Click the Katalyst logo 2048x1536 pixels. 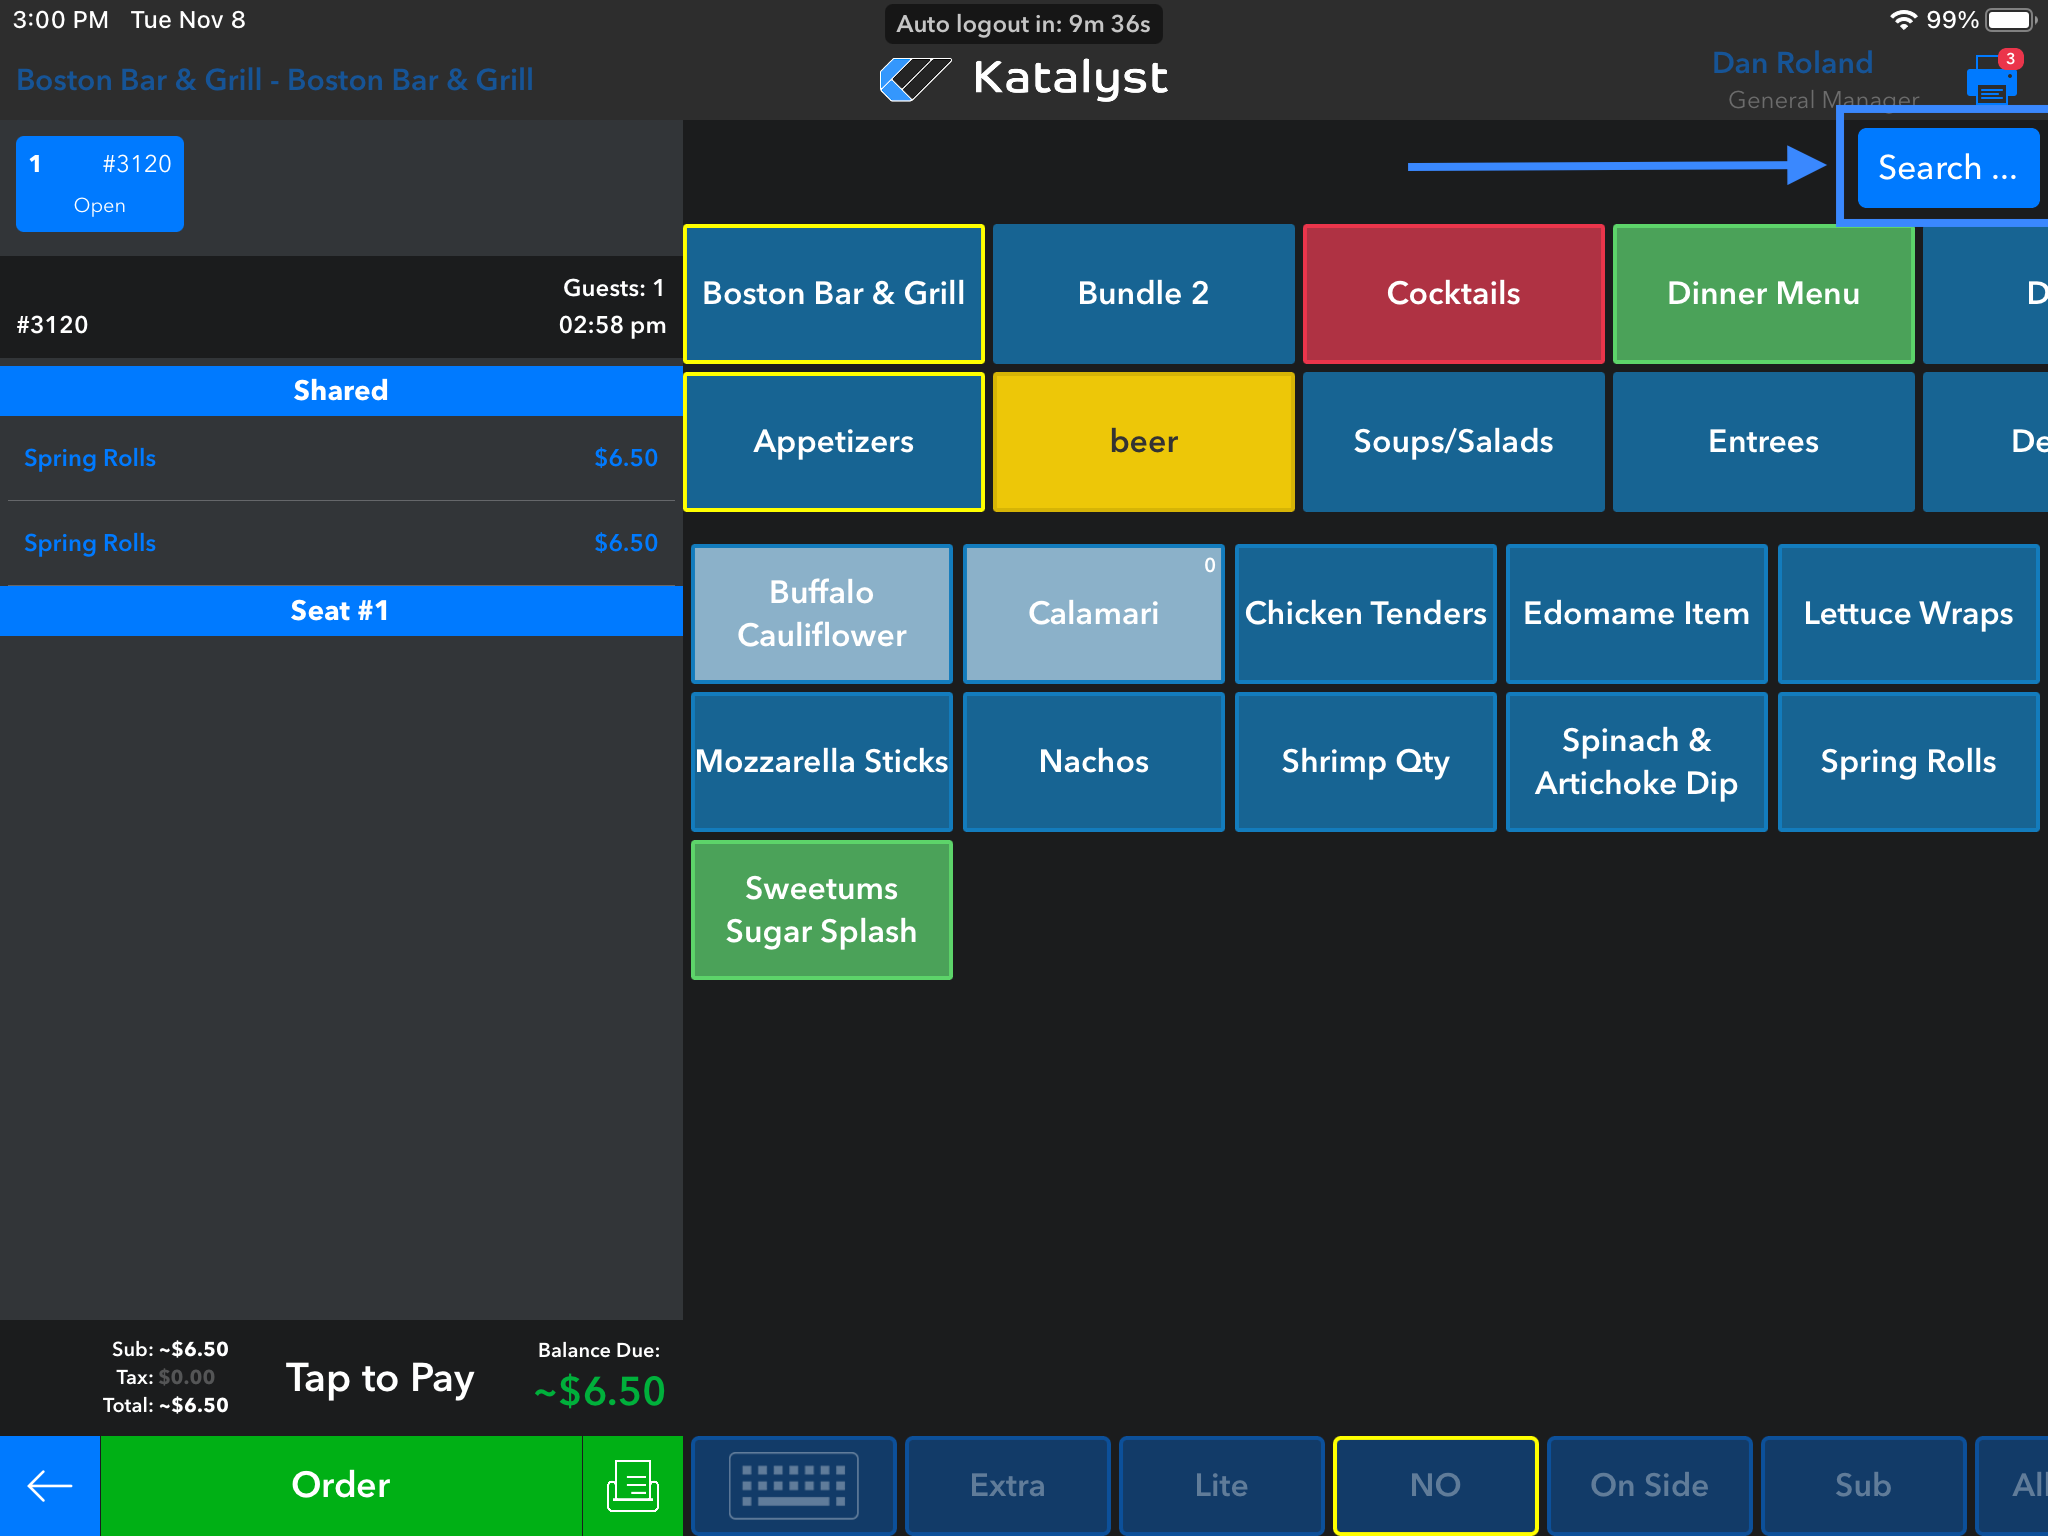point(1023,78)
